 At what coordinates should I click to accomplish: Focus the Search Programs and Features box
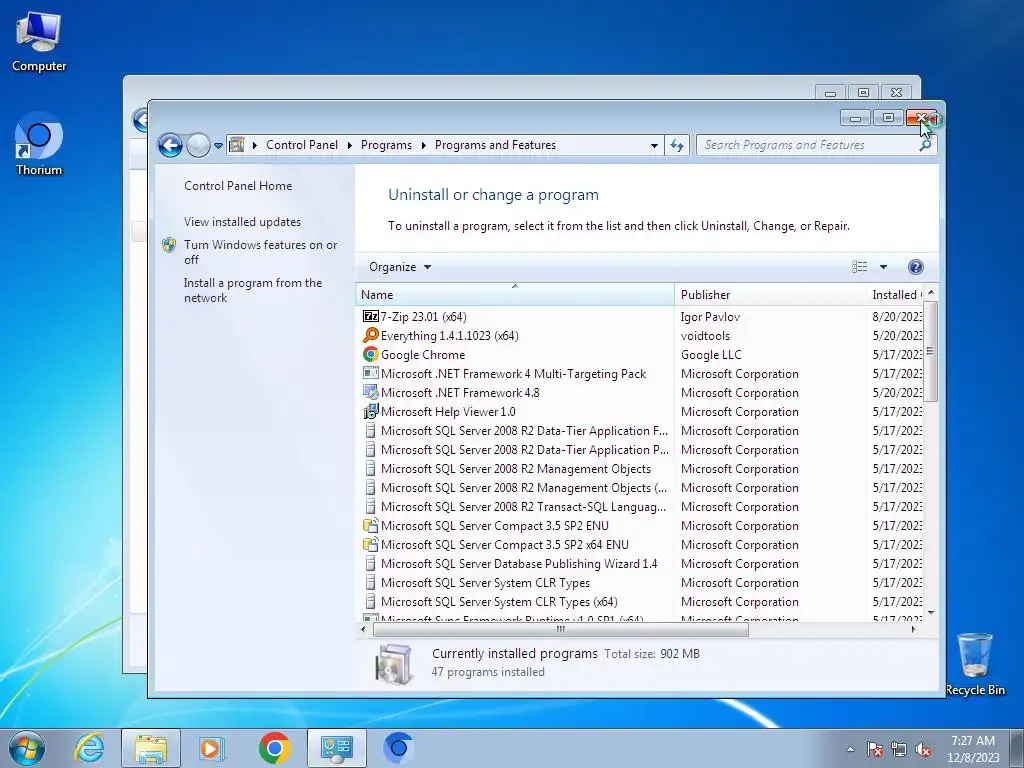(807, 145)
